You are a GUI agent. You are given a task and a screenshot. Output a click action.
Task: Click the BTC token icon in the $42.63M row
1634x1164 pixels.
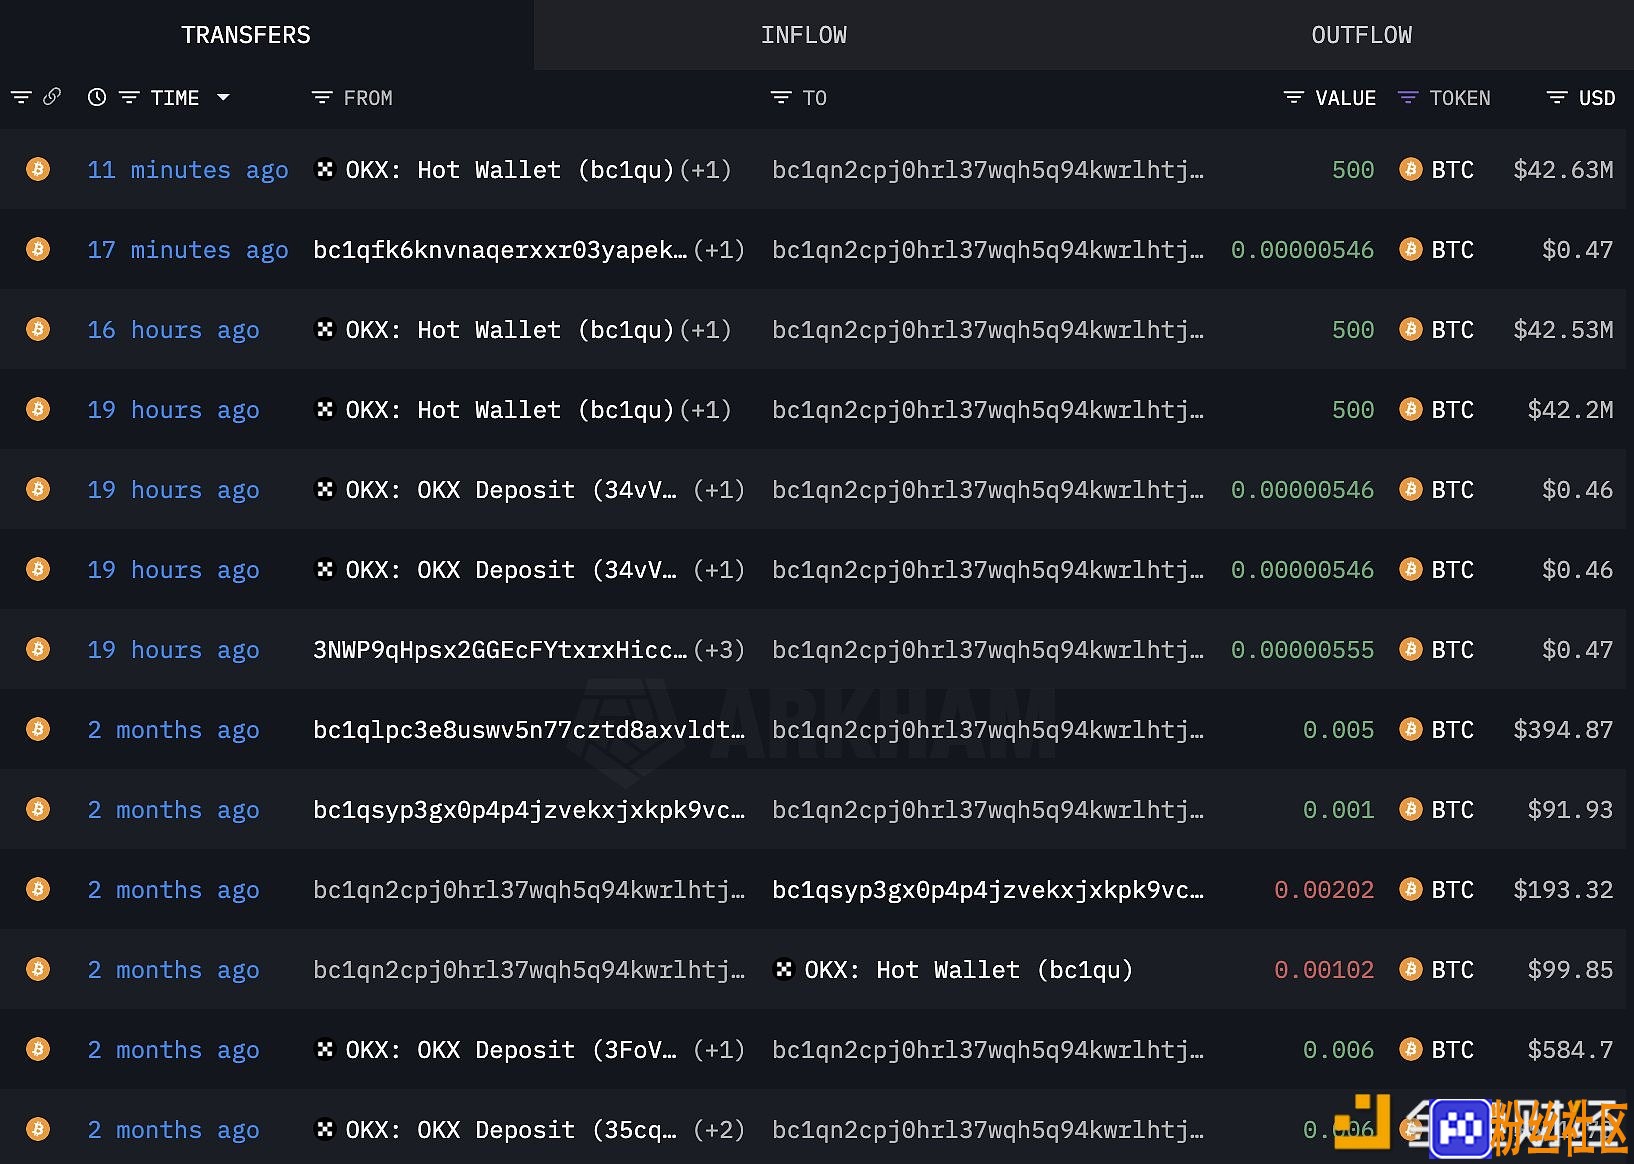pos(1411,169)
